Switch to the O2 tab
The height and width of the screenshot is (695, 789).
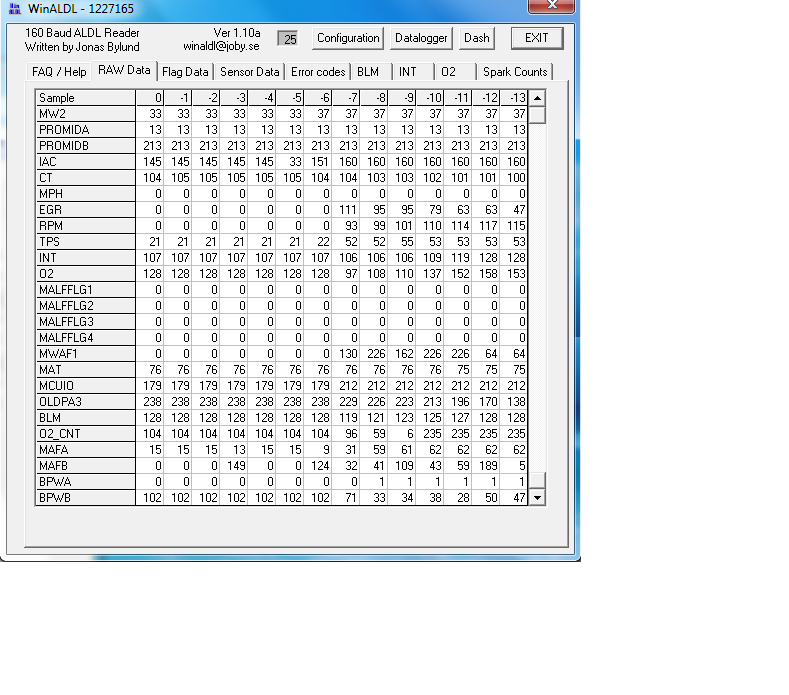[449, 72]
